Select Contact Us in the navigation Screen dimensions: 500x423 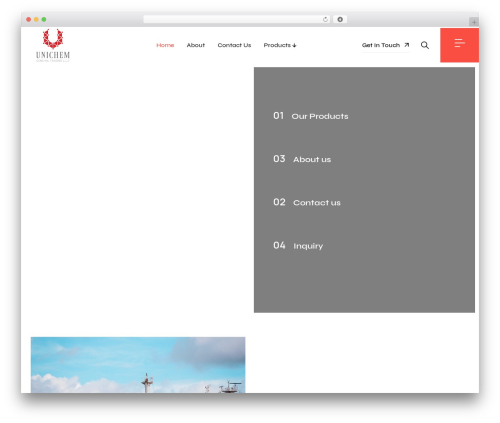[234, 45]
